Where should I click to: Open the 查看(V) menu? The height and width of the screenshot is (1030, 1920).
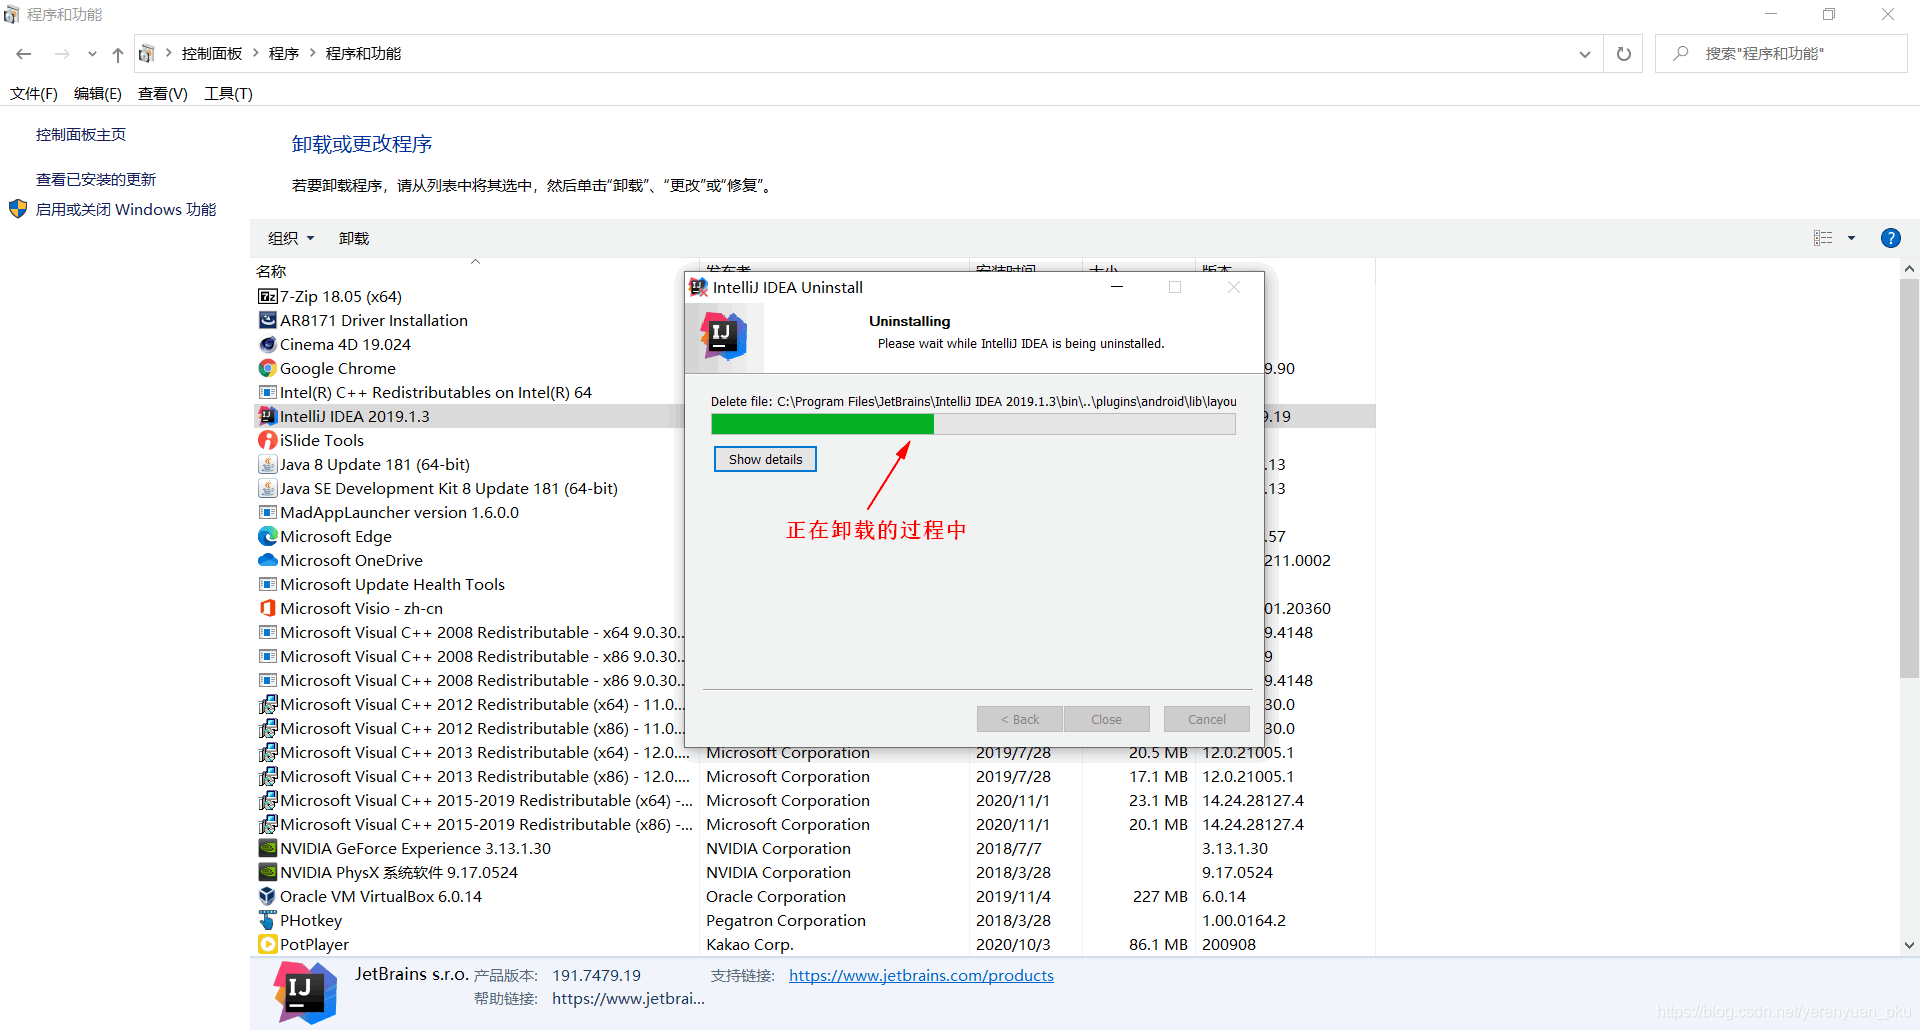click(x=162, y=93)
